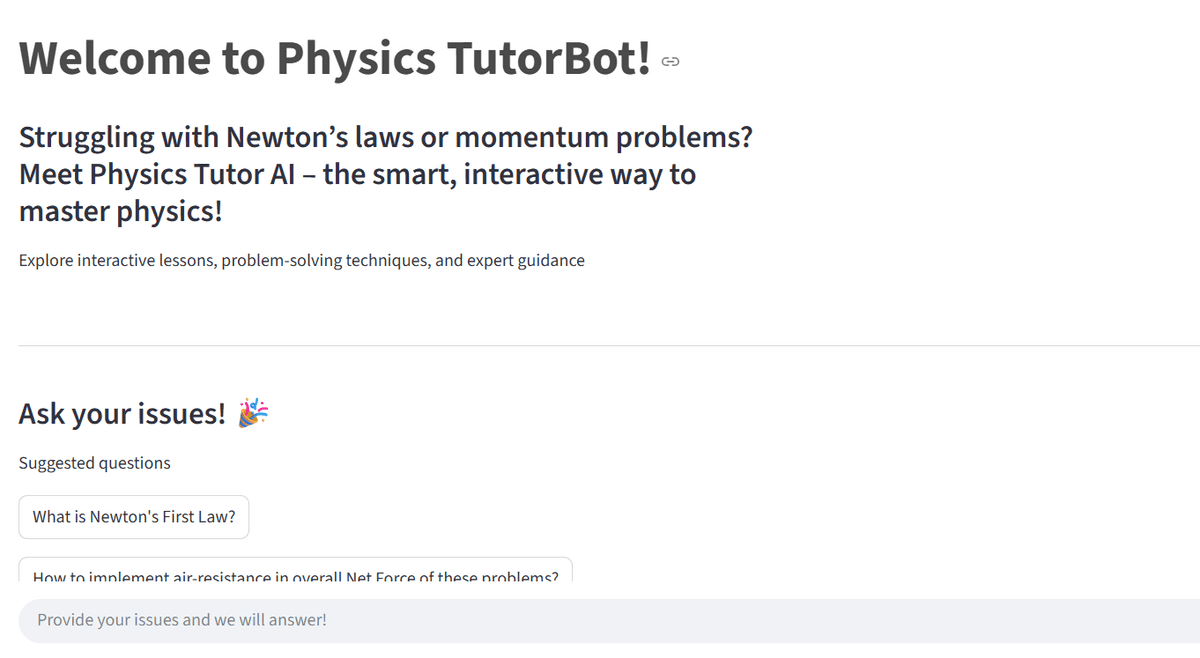1200x658 pixels.
Task: Click the Suggested questions label
Action: coord(94,462)
